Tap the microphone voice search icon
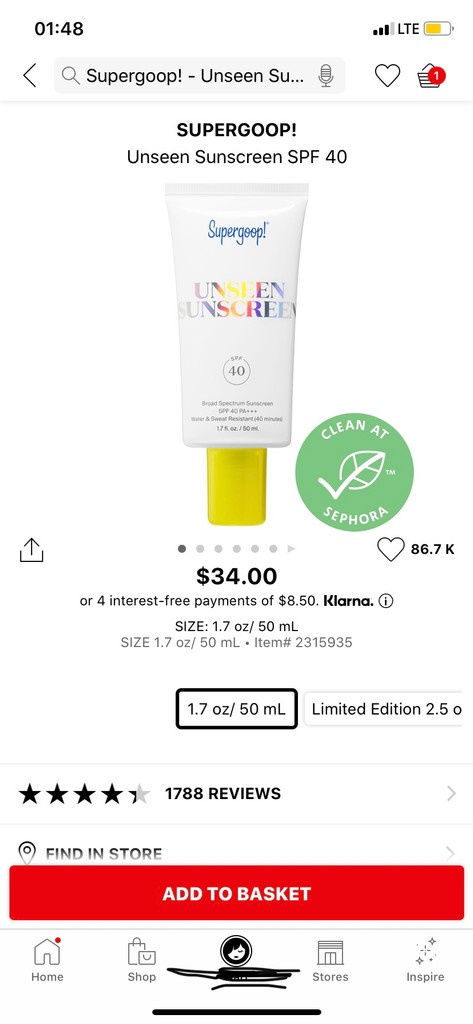The height and width of the screenshot is (1024, 473). pos(325,76)
